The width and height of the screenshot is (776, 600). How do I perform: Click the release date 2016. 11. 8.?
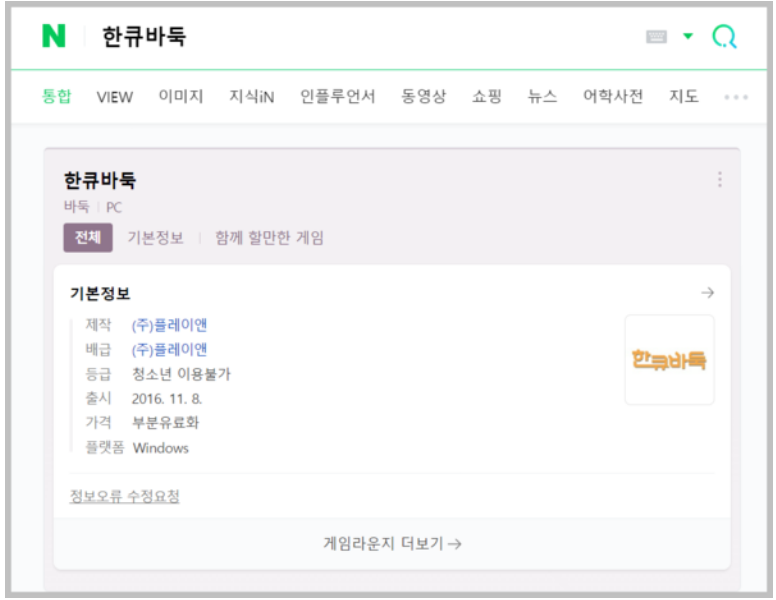tap(167, 399)
